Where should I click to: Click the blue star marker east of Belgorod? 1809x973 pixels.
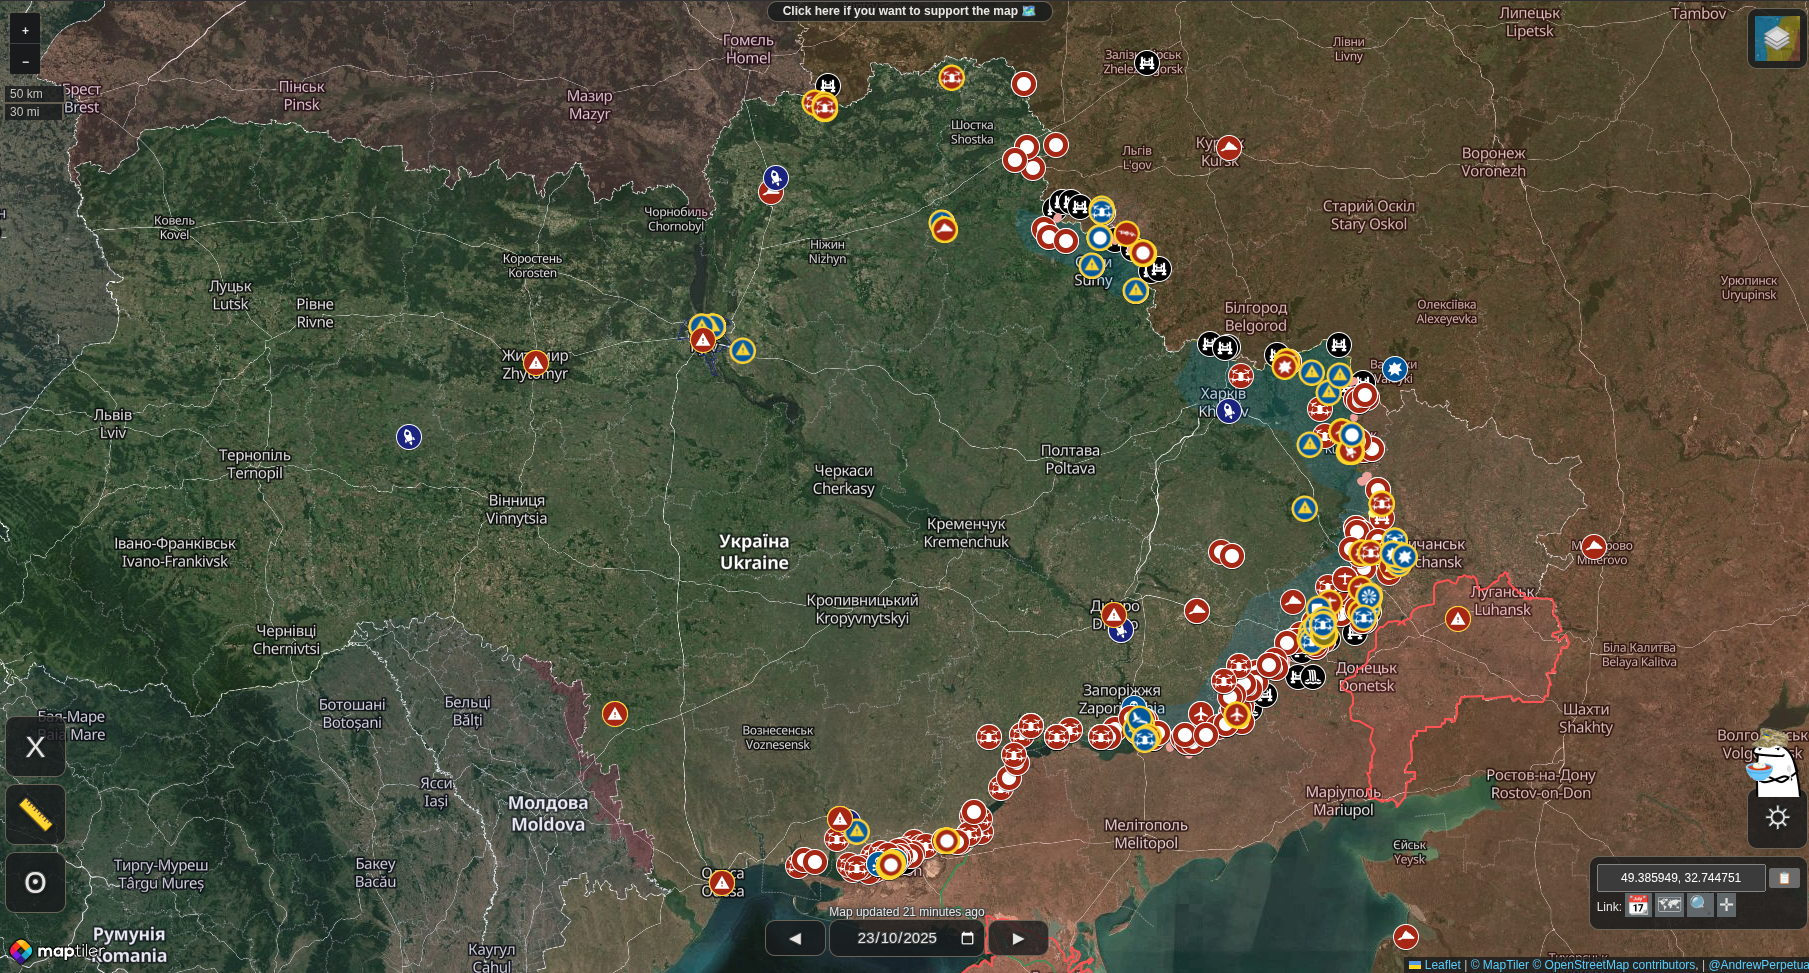[1394, 369]
